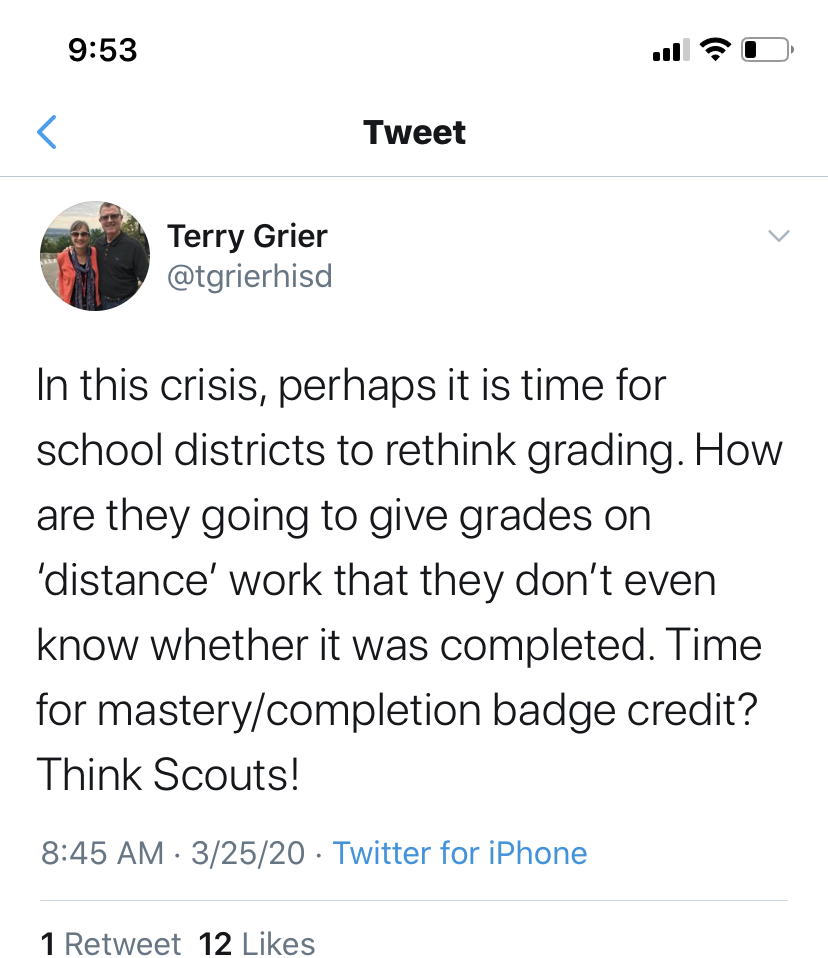
Task: Tap the bold number 1 beside Retweet
Action: tap(46, 943)
